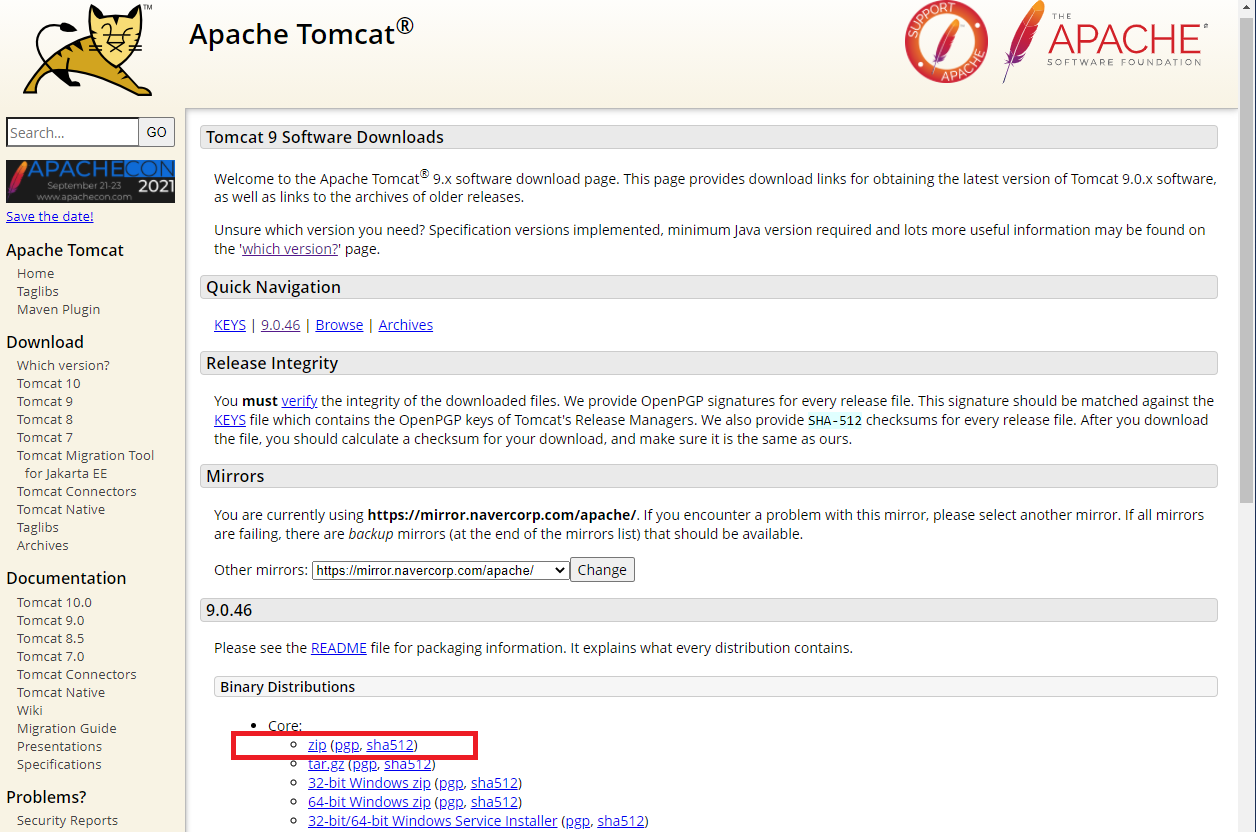Screen dimensions: 1257x834
Task: Open sha512 checksum for 64-bit Windows zip
Action: pyautogui.click(x=494, y=802)
